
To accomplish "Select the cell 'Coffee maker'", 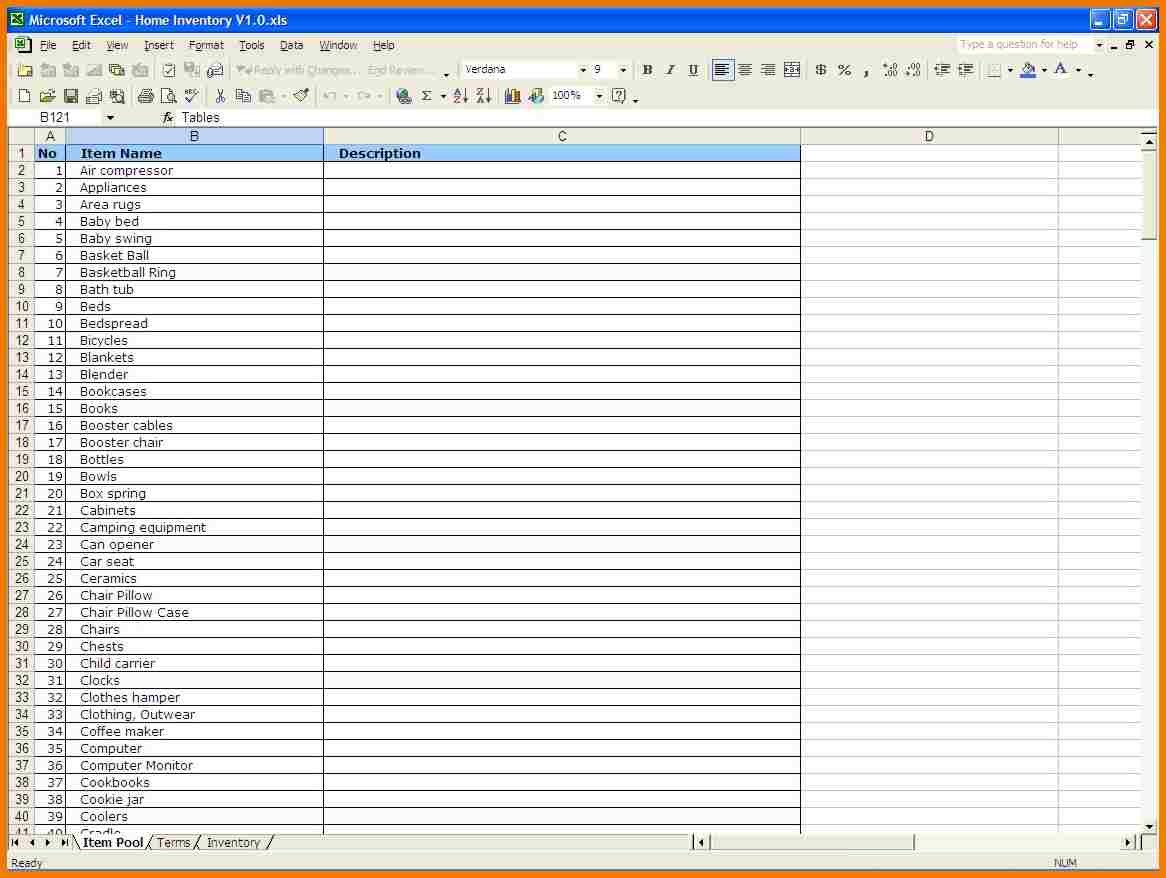I will pyautogui.click(x=194, y=732).
